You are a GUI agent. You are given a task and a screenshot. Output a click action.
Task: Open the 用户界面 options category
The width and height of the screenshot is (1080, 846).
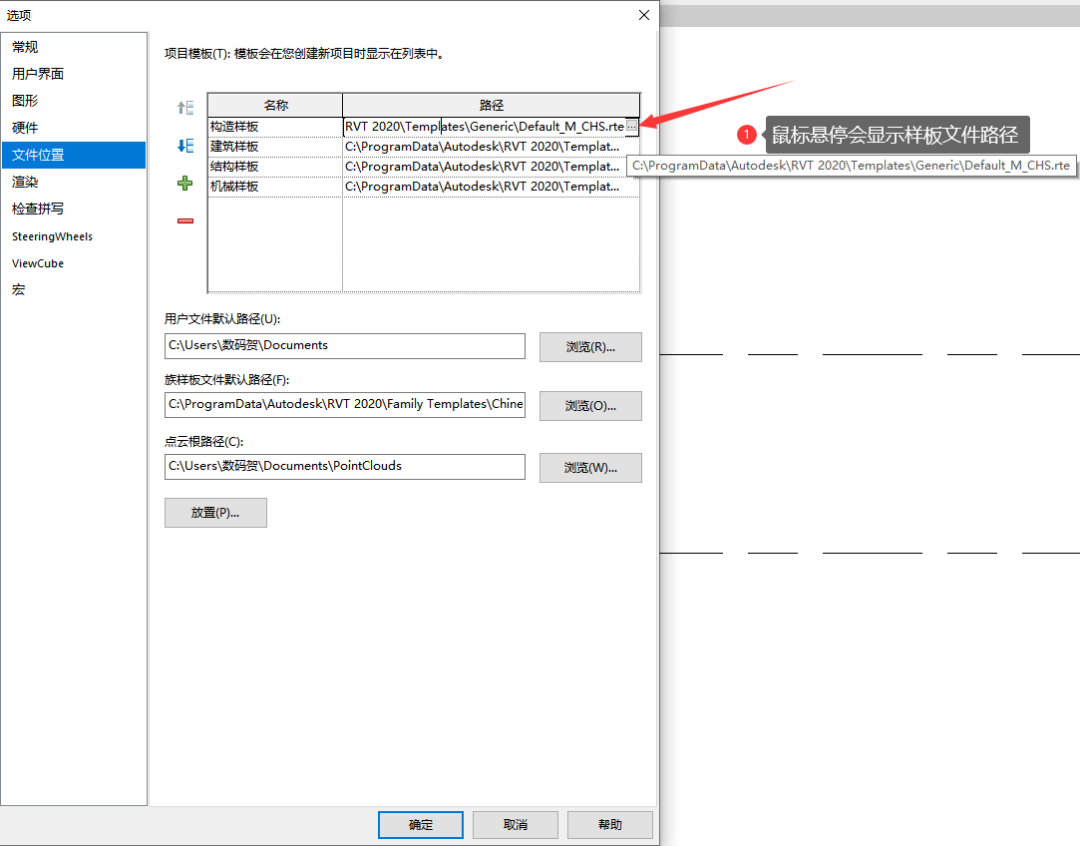(x=73, y=74)
